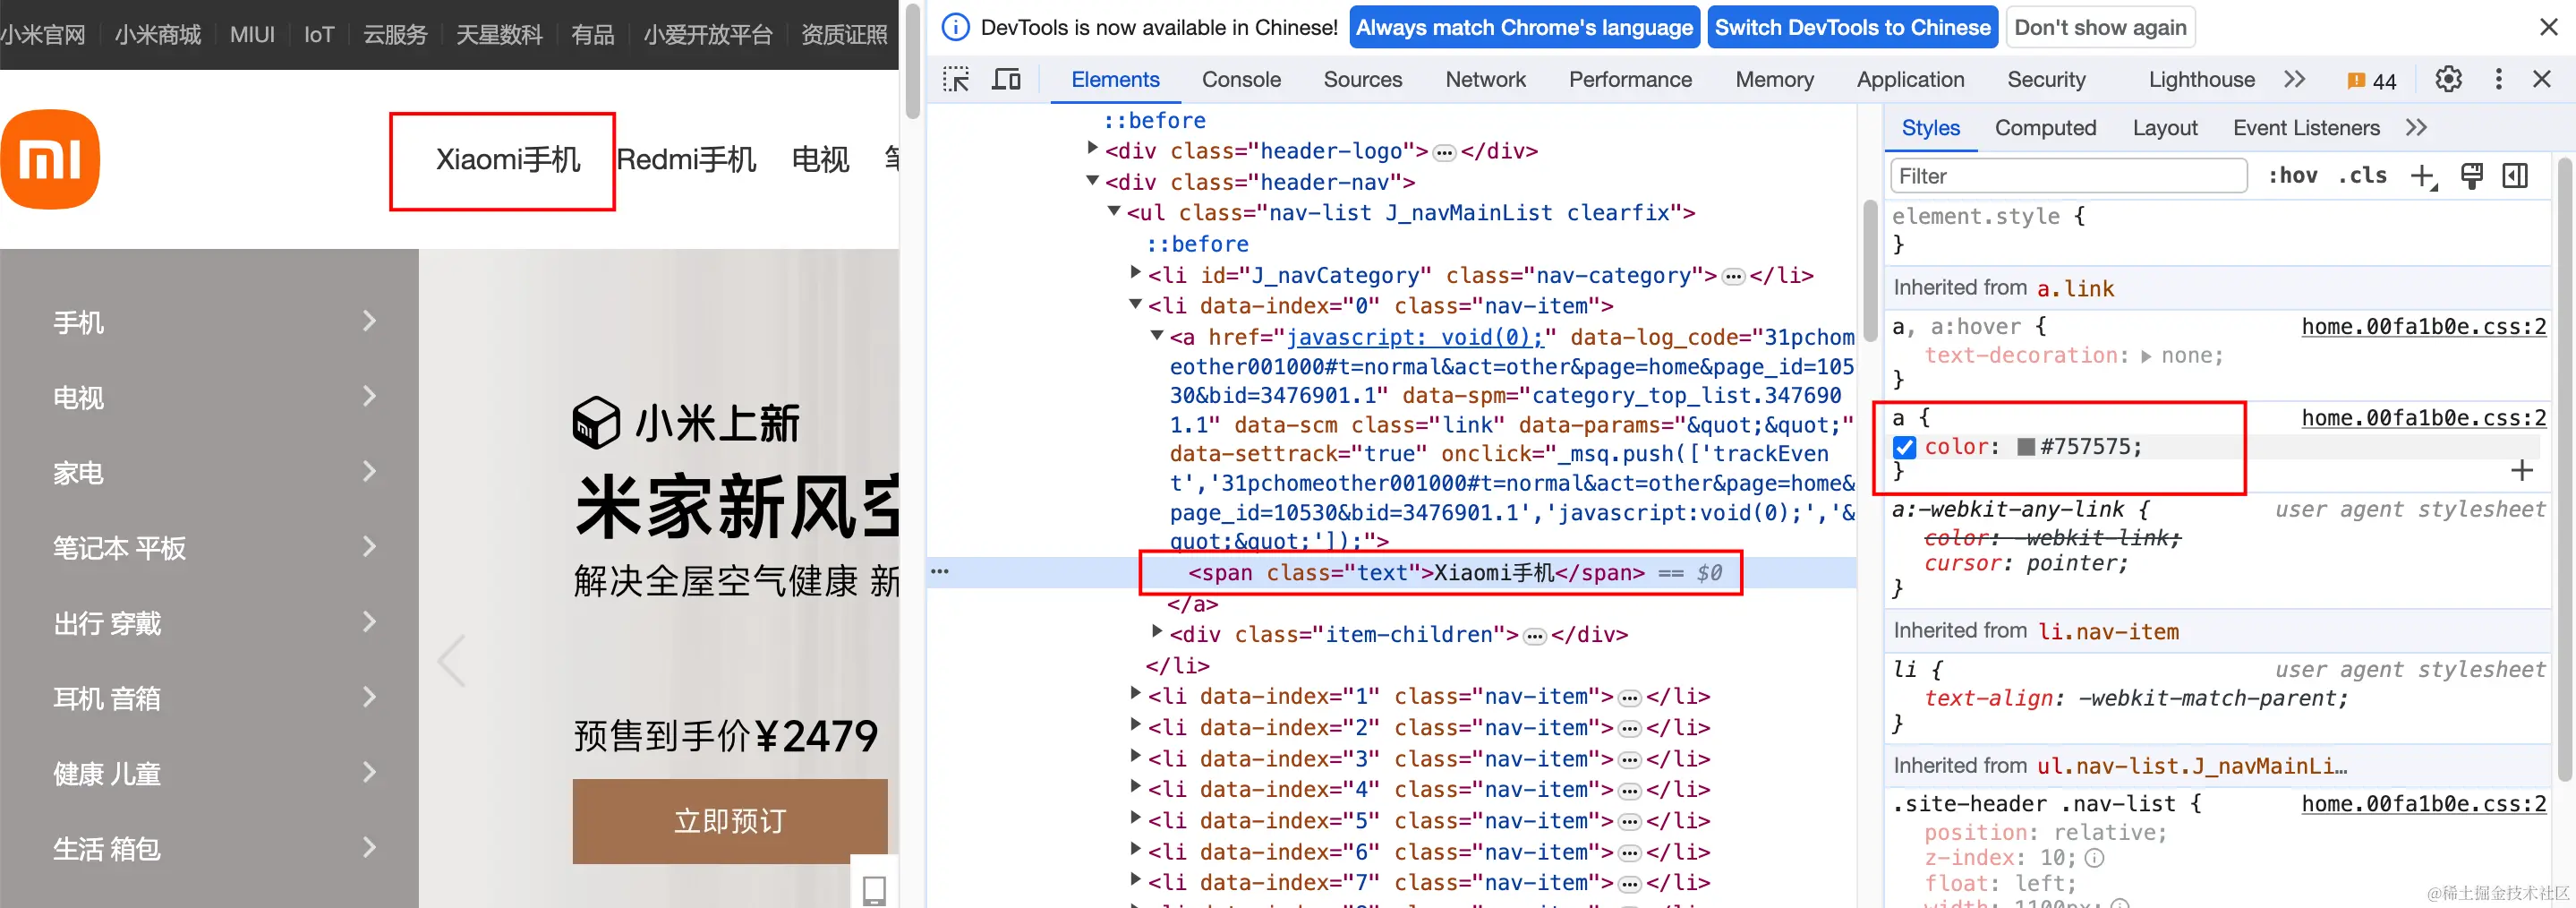Click the Xiaomi手机 navigation item
Viewport: 2576px width, 908px height.
(x=508, y=160)
